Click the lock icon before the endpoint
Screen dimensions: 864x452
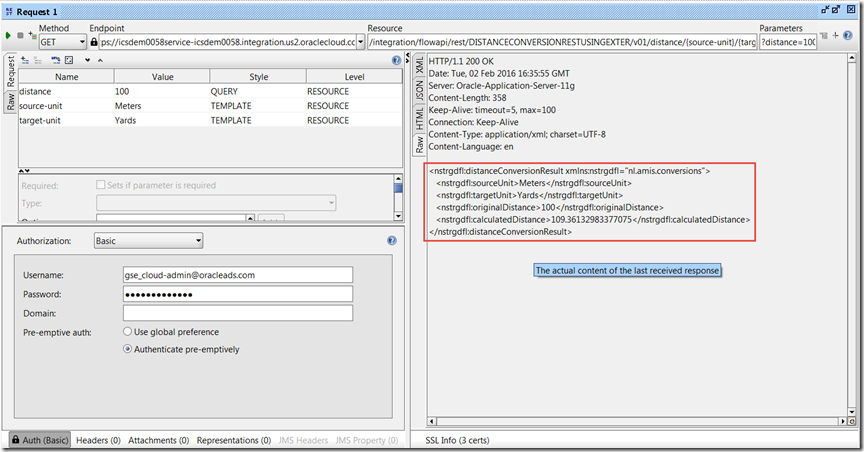click(x=94, y=42)
